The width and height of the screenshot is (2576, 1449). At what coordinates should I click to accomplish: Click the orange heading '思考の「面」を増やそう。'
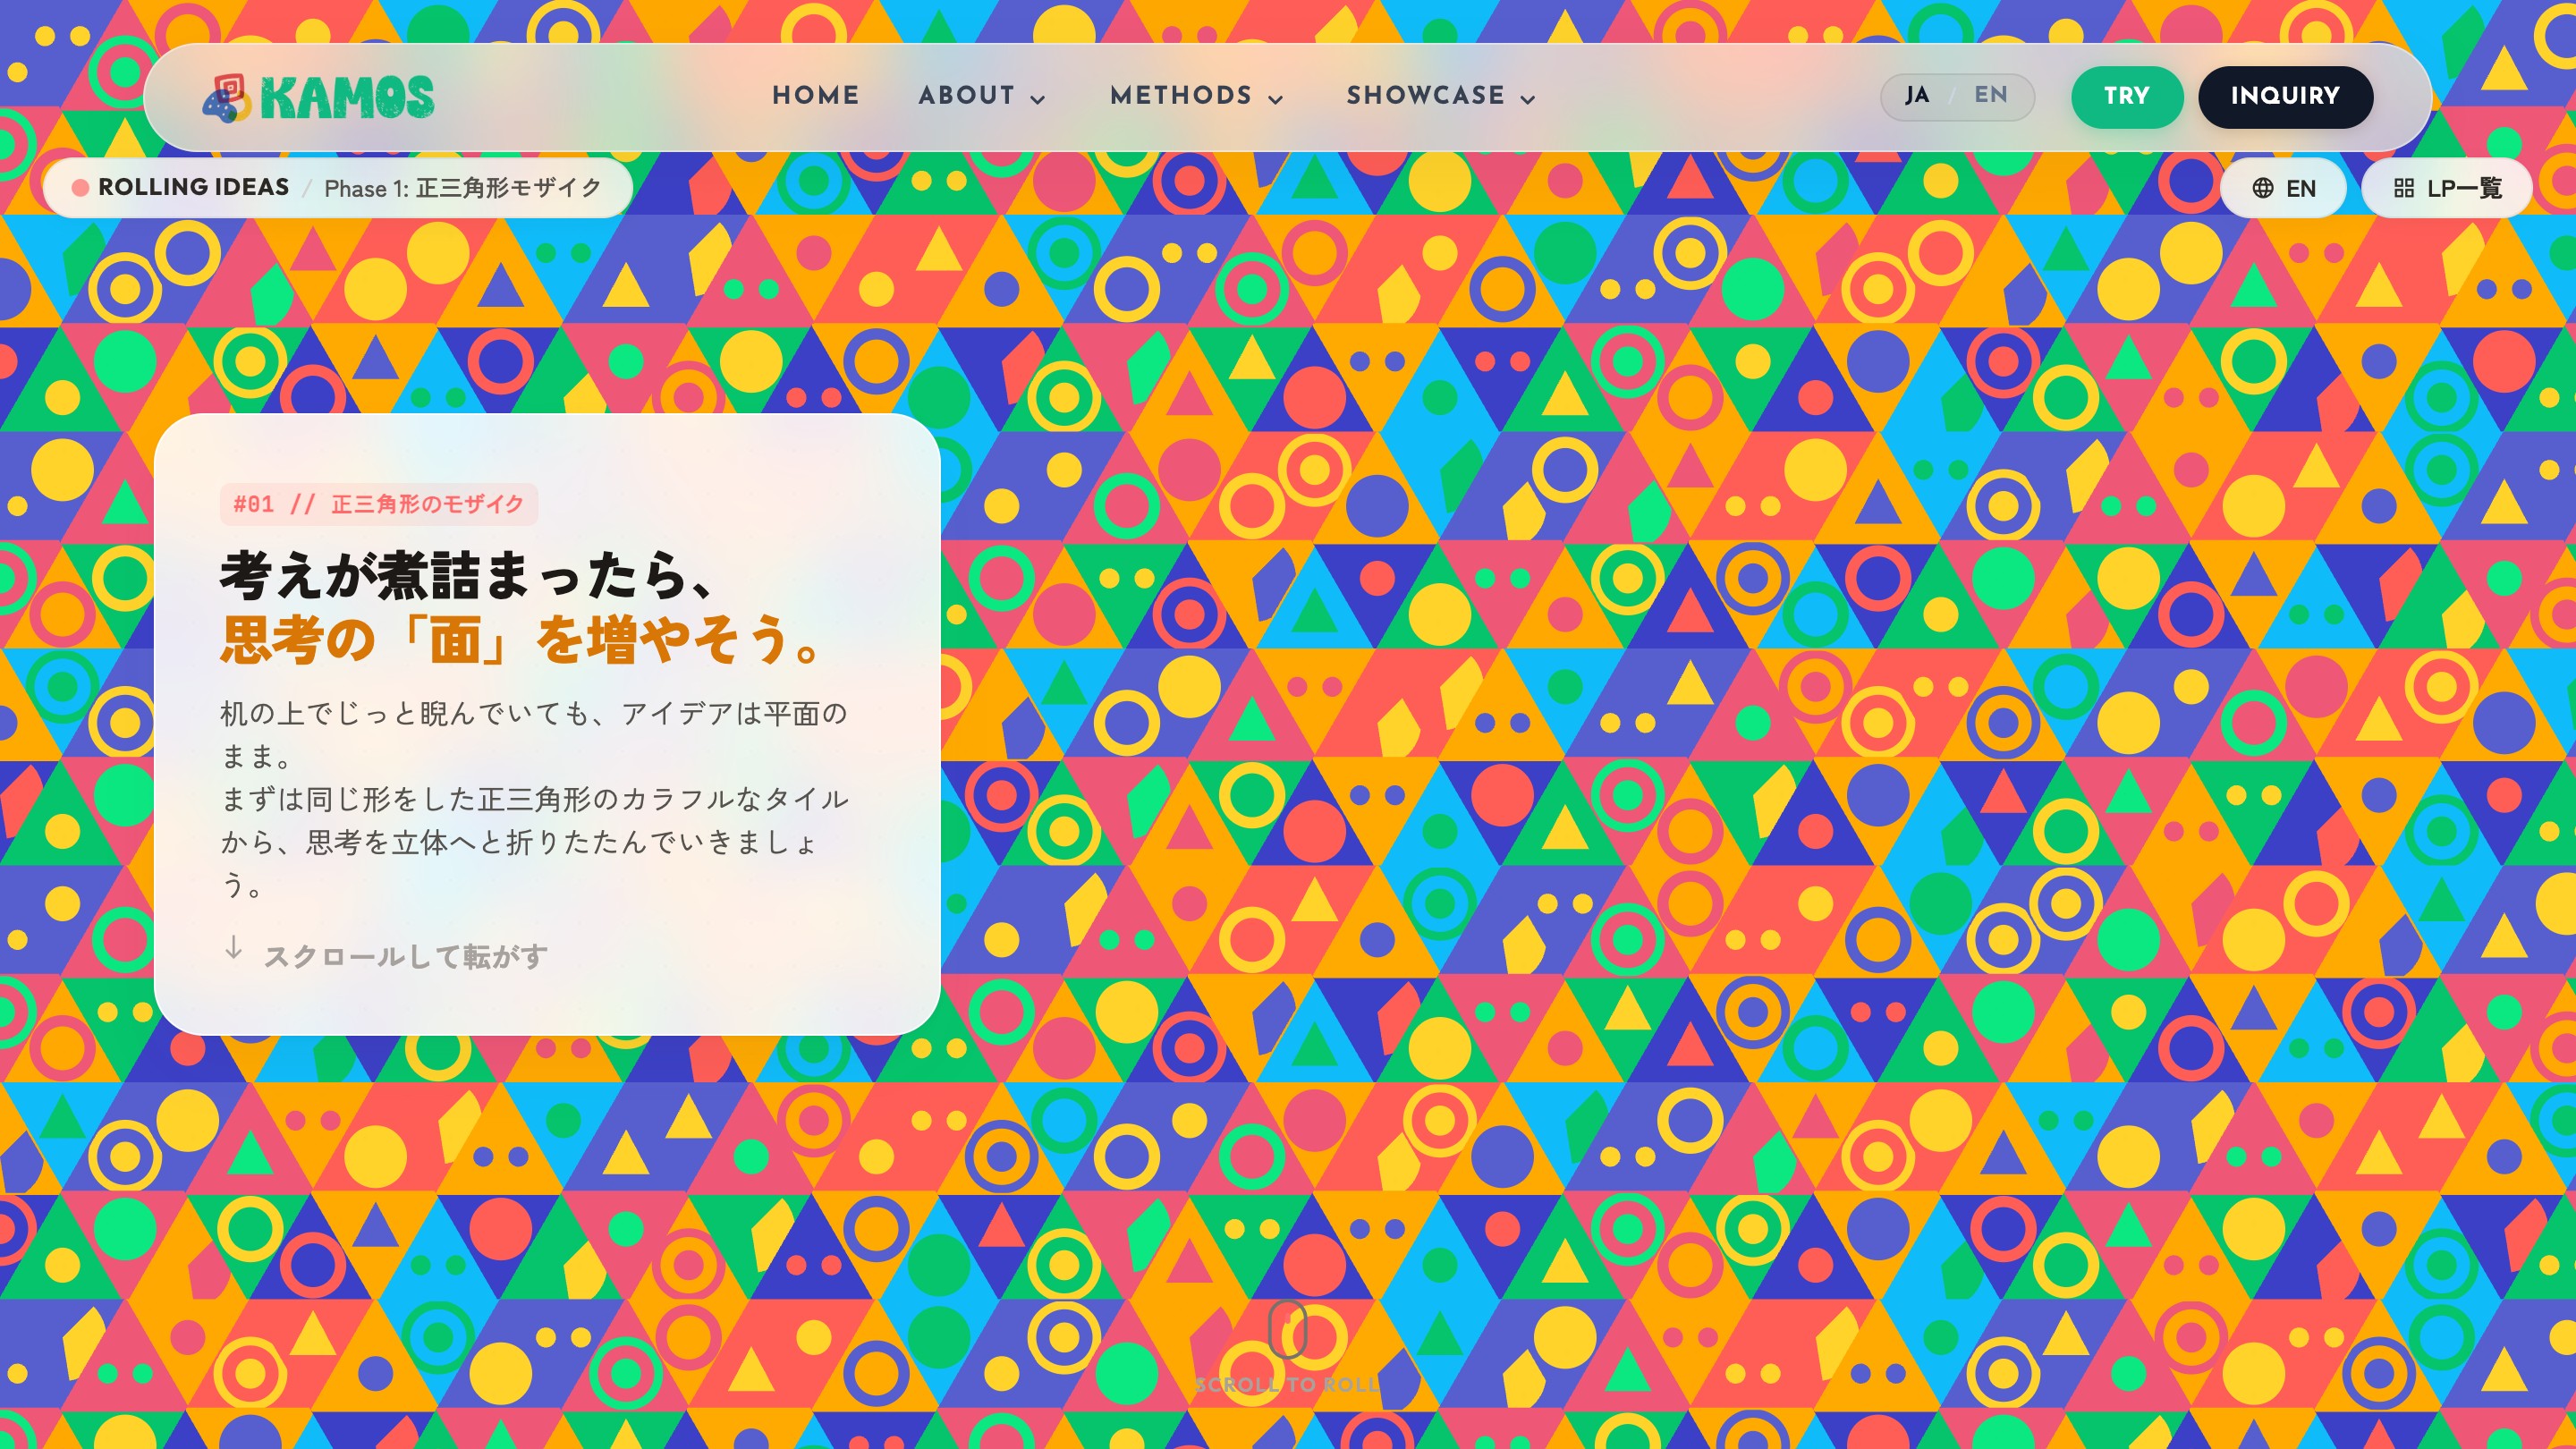pyautogui.click(x=523, y=639)
